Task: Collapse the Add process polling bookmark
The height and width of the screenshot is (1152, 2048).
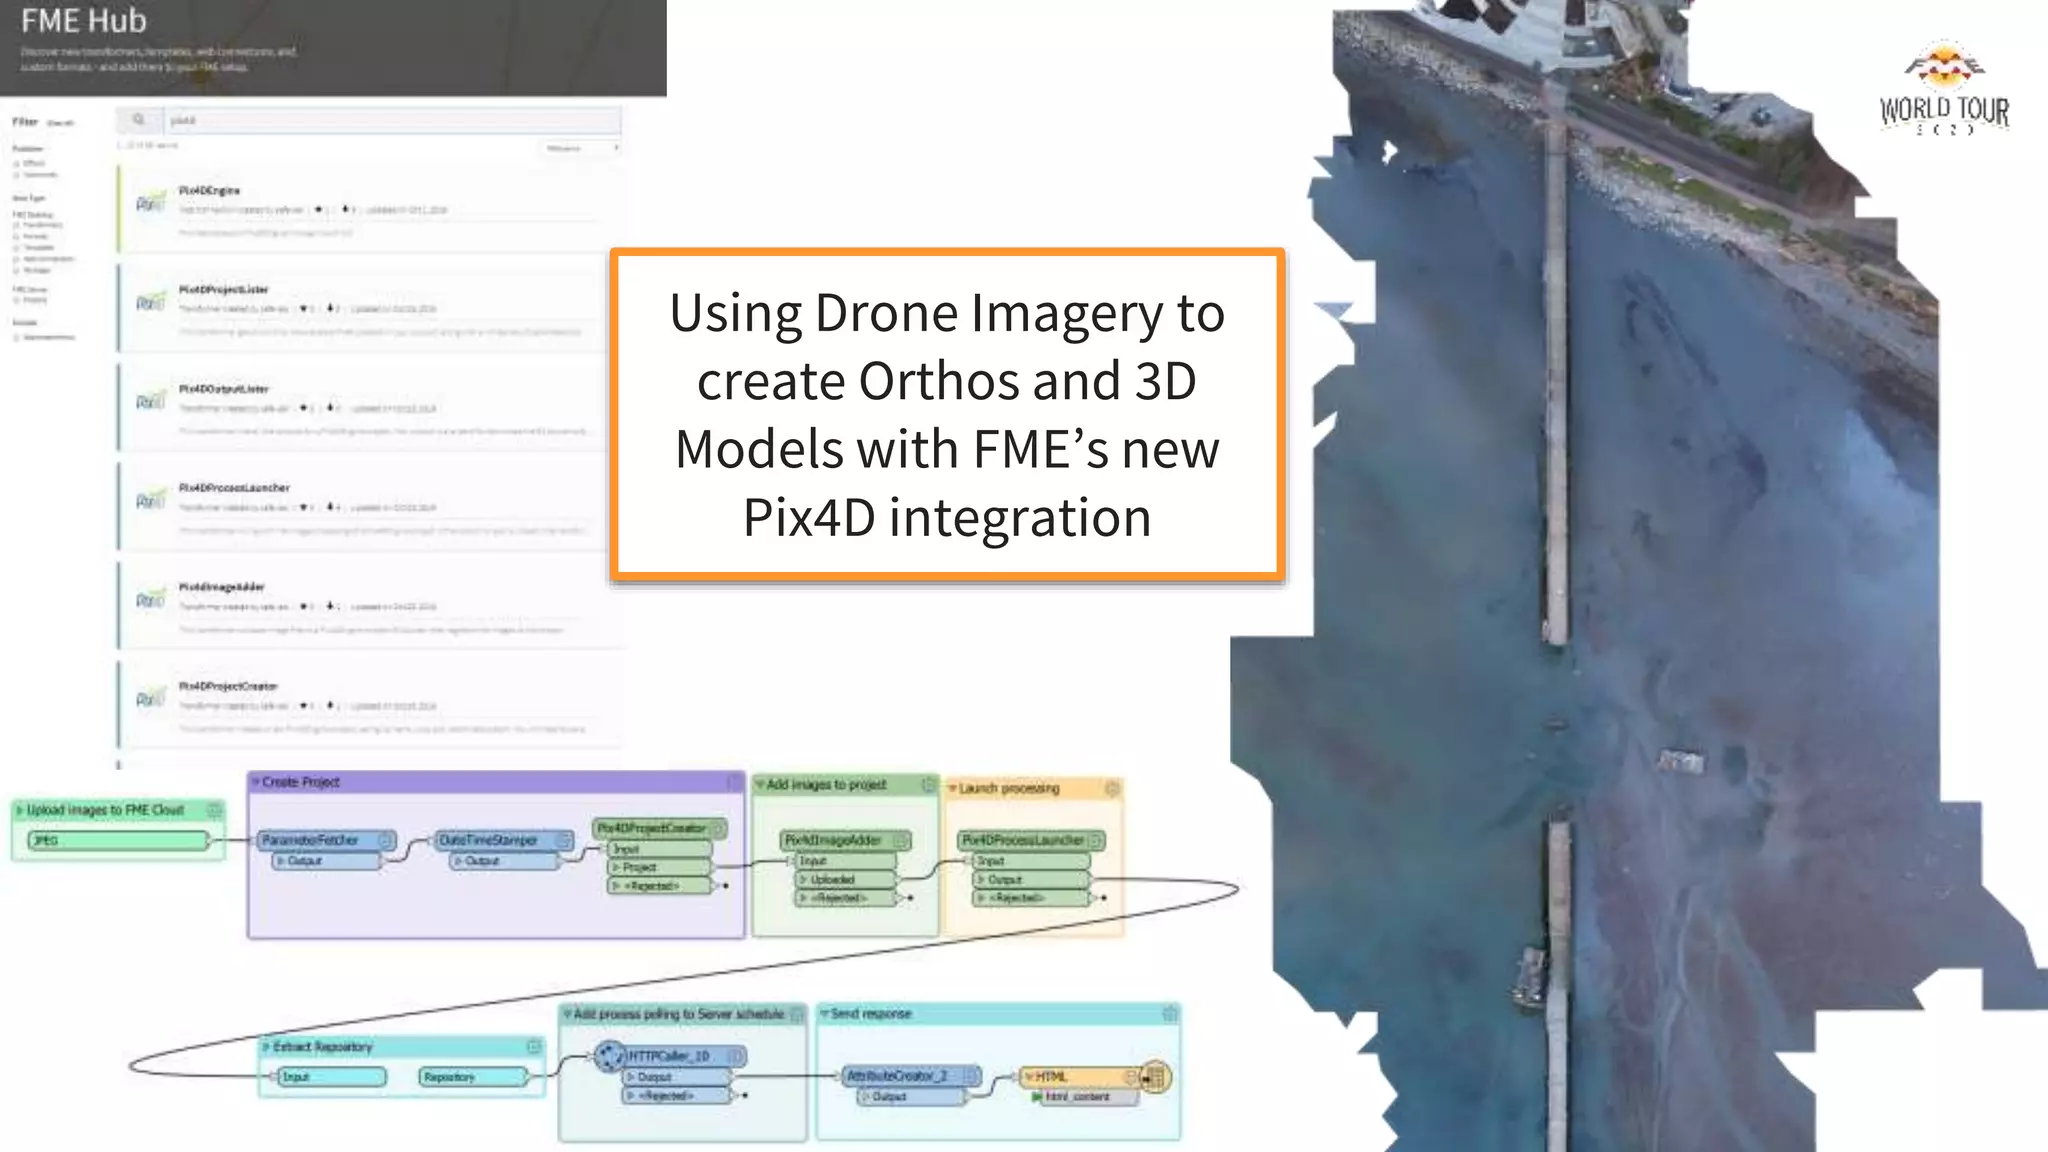Action: click(567, 1014)
